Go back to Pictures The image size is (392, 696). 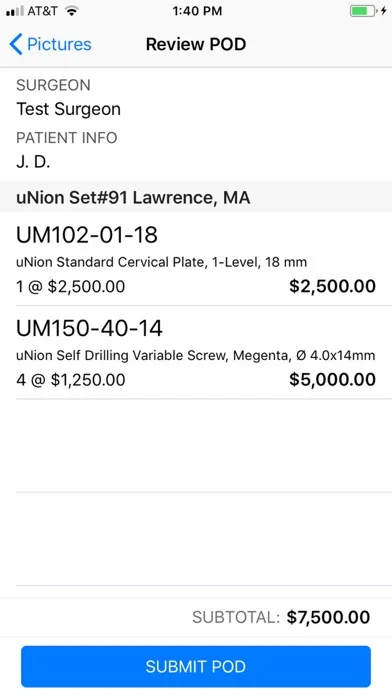(x=50, y=44)
